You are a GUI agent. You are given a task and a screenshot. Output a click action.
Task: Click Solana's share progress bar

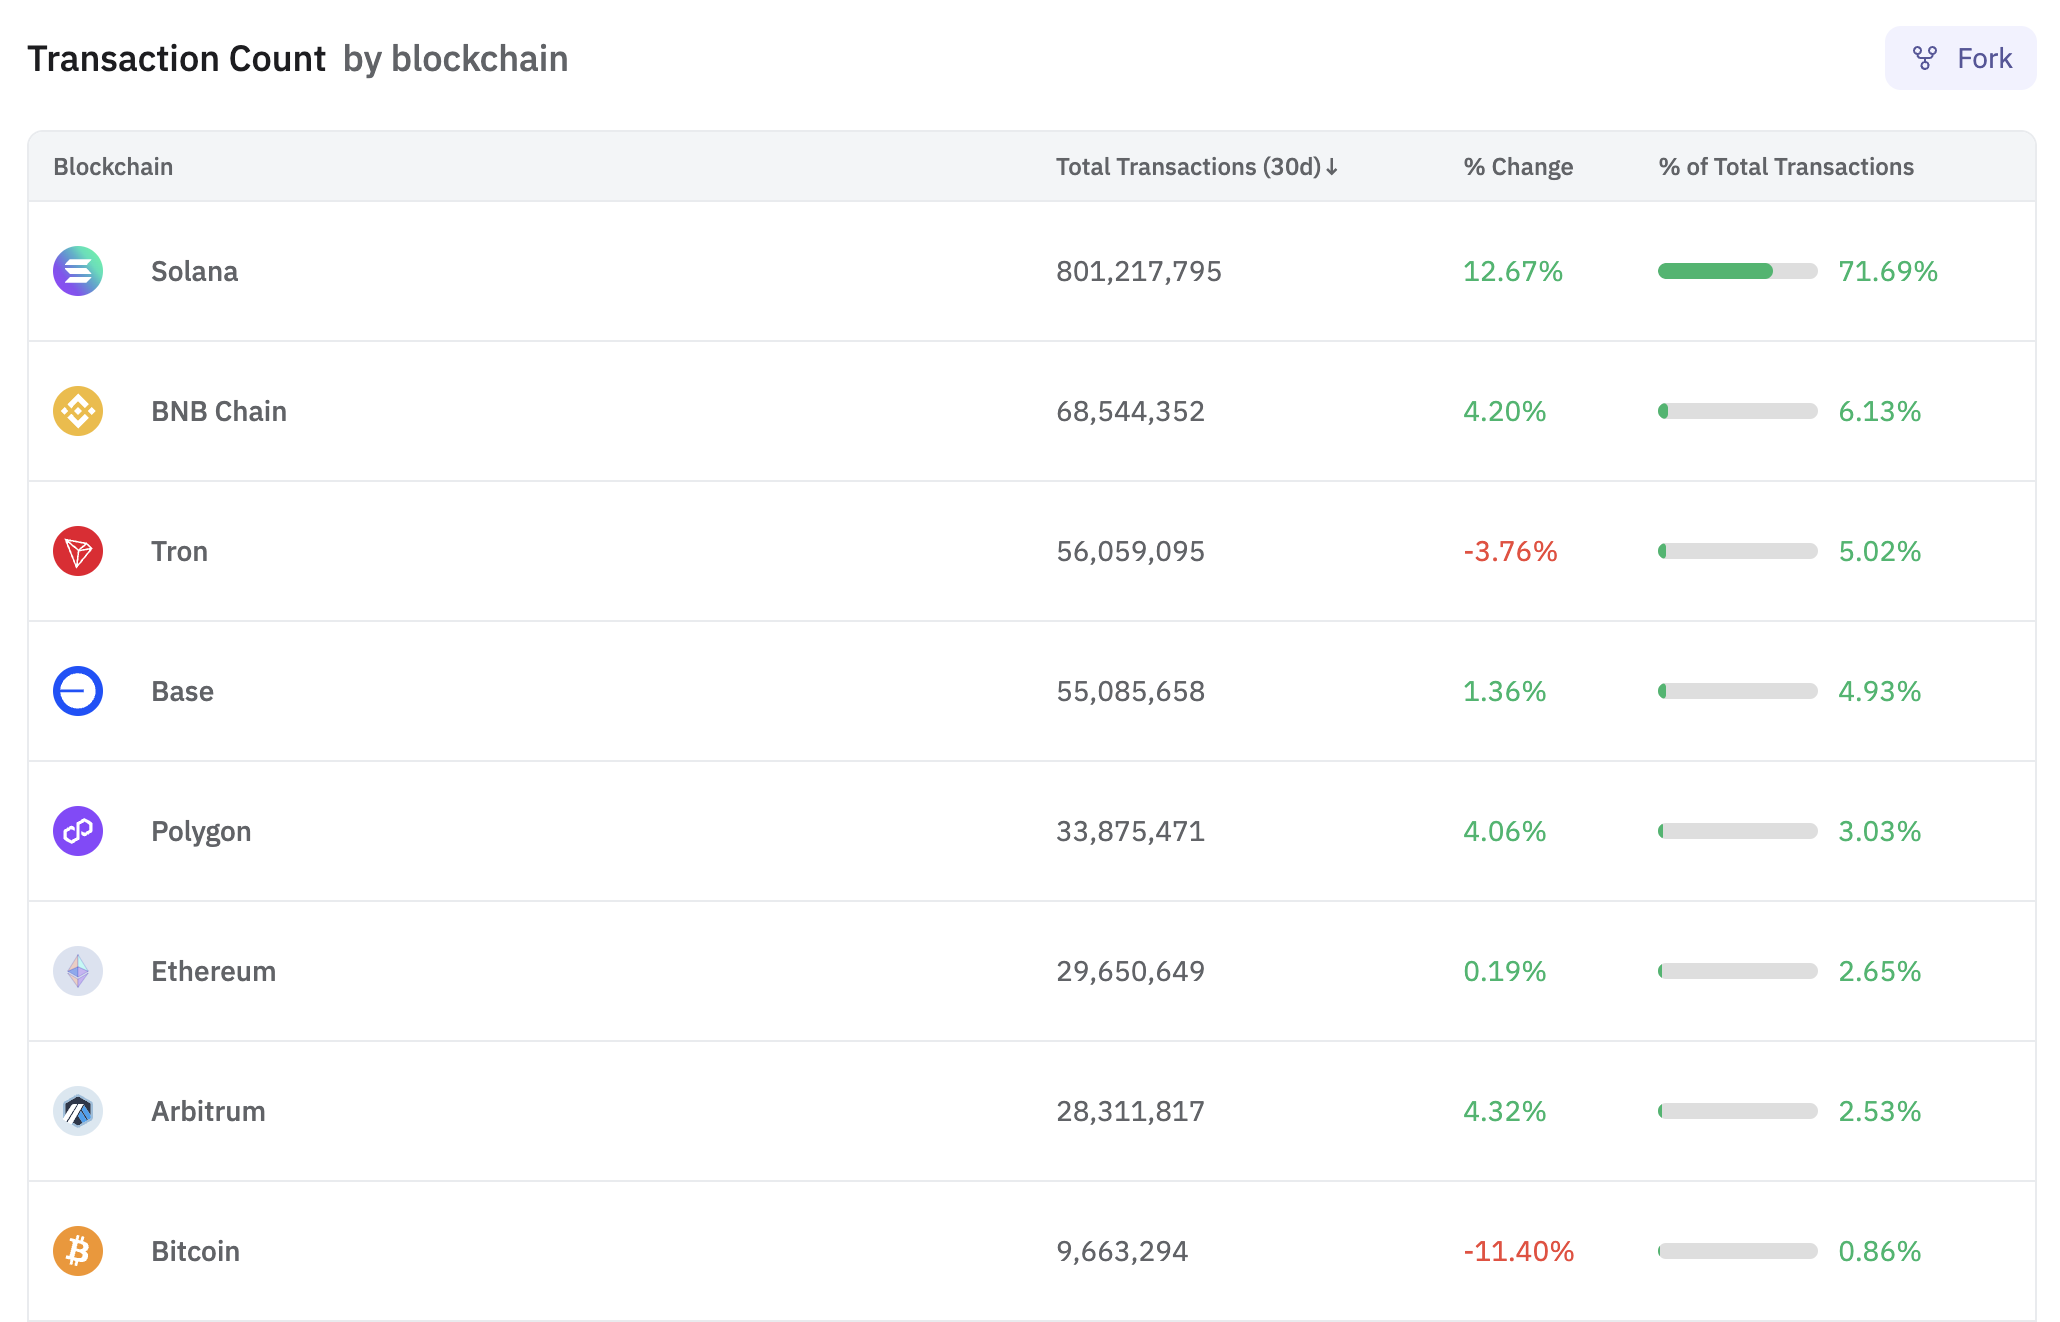tap(1738, 271)
